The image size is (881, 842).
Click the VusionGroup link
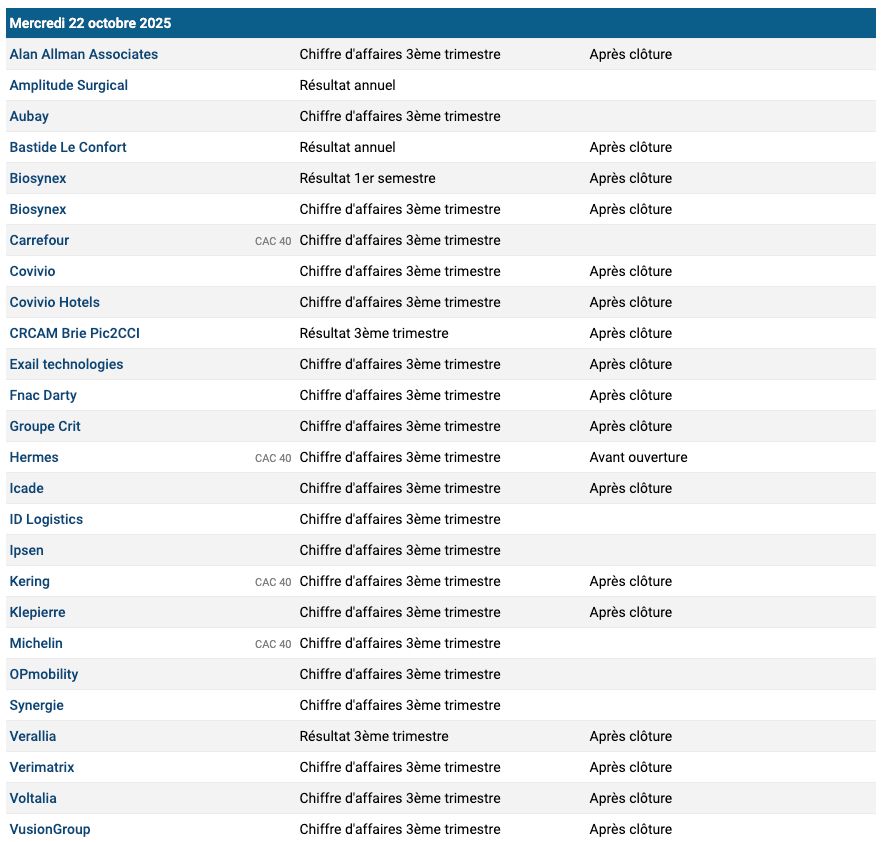[50, 829]
